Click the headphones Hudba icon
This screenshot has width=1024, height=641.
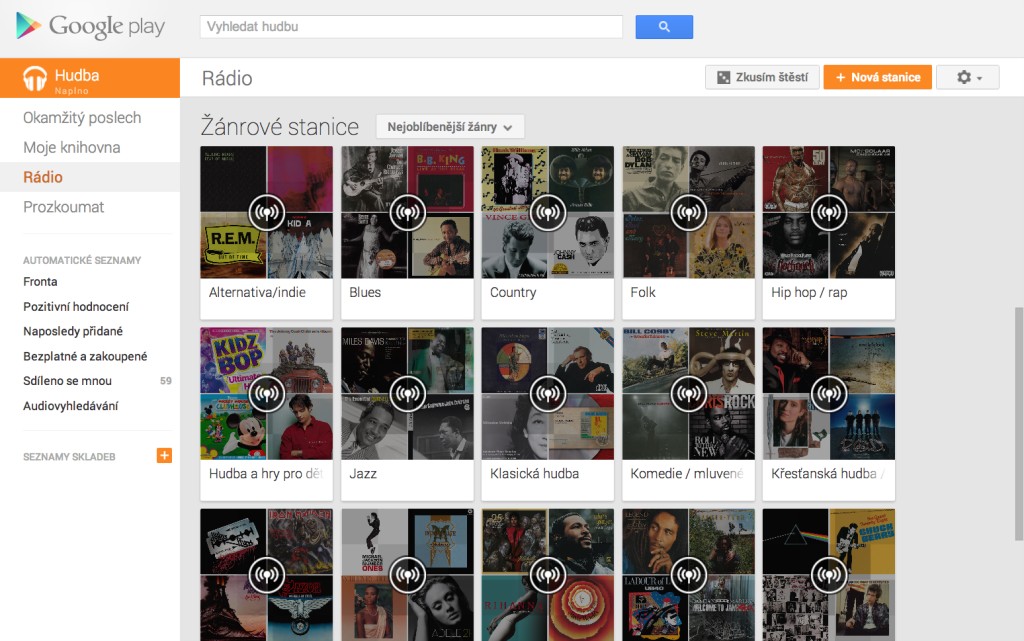pos(35,78)
